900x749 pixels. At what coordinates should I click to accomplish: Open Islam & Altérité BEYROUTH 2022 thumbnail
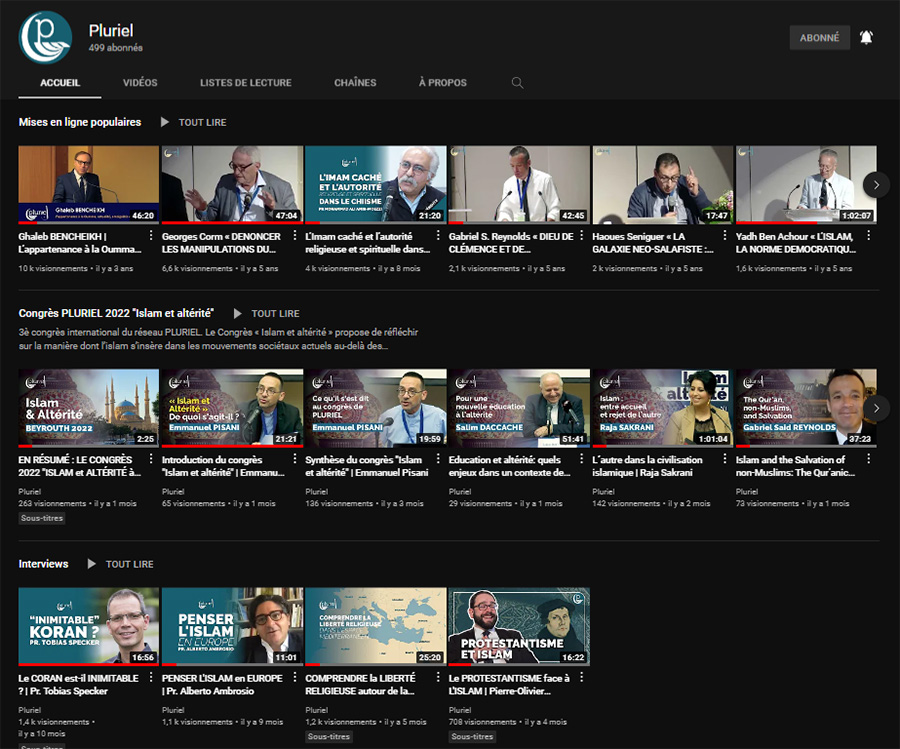coord(88,408)
